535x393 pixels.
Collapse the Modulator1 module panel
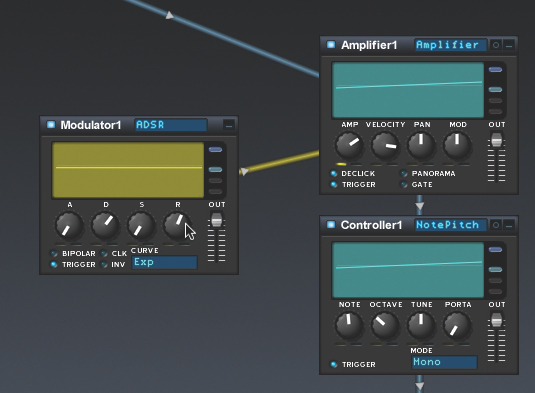click(229, 125)
